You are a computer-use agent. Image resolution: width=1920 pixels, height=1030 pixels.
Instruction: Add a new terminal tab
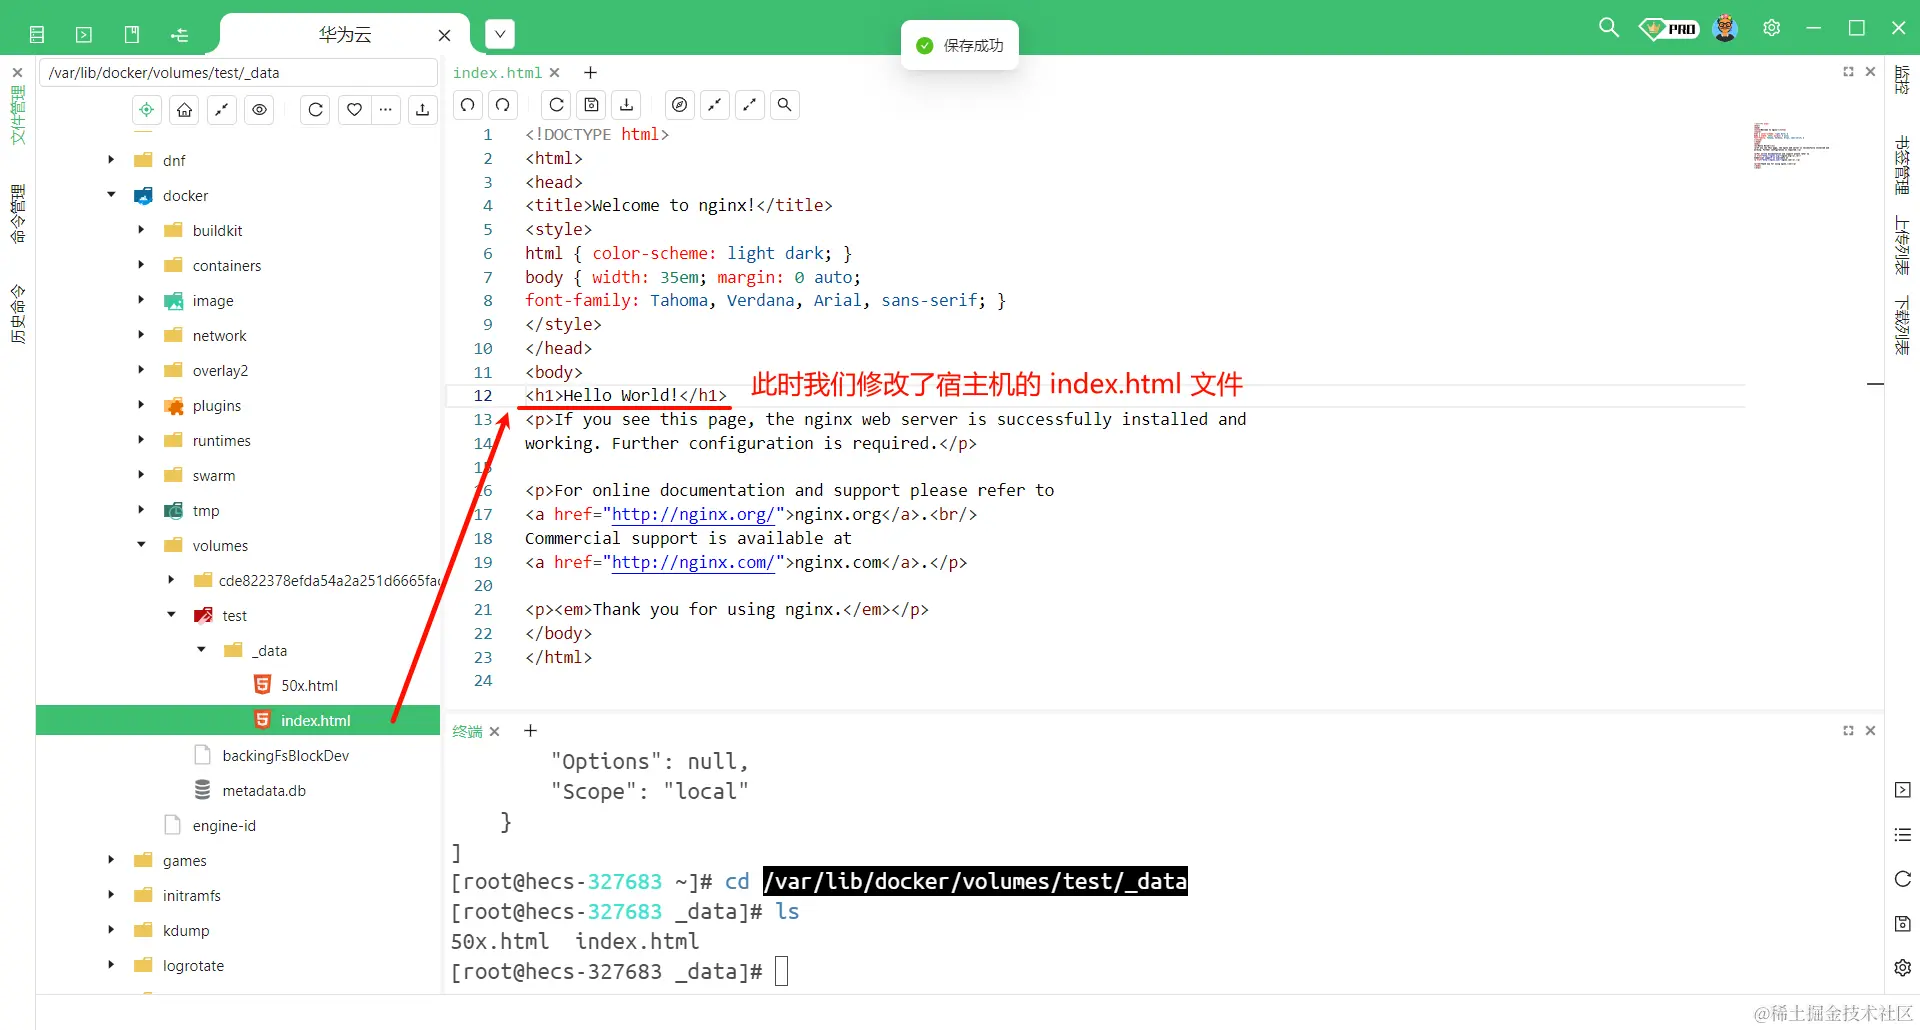coord(531,731)
